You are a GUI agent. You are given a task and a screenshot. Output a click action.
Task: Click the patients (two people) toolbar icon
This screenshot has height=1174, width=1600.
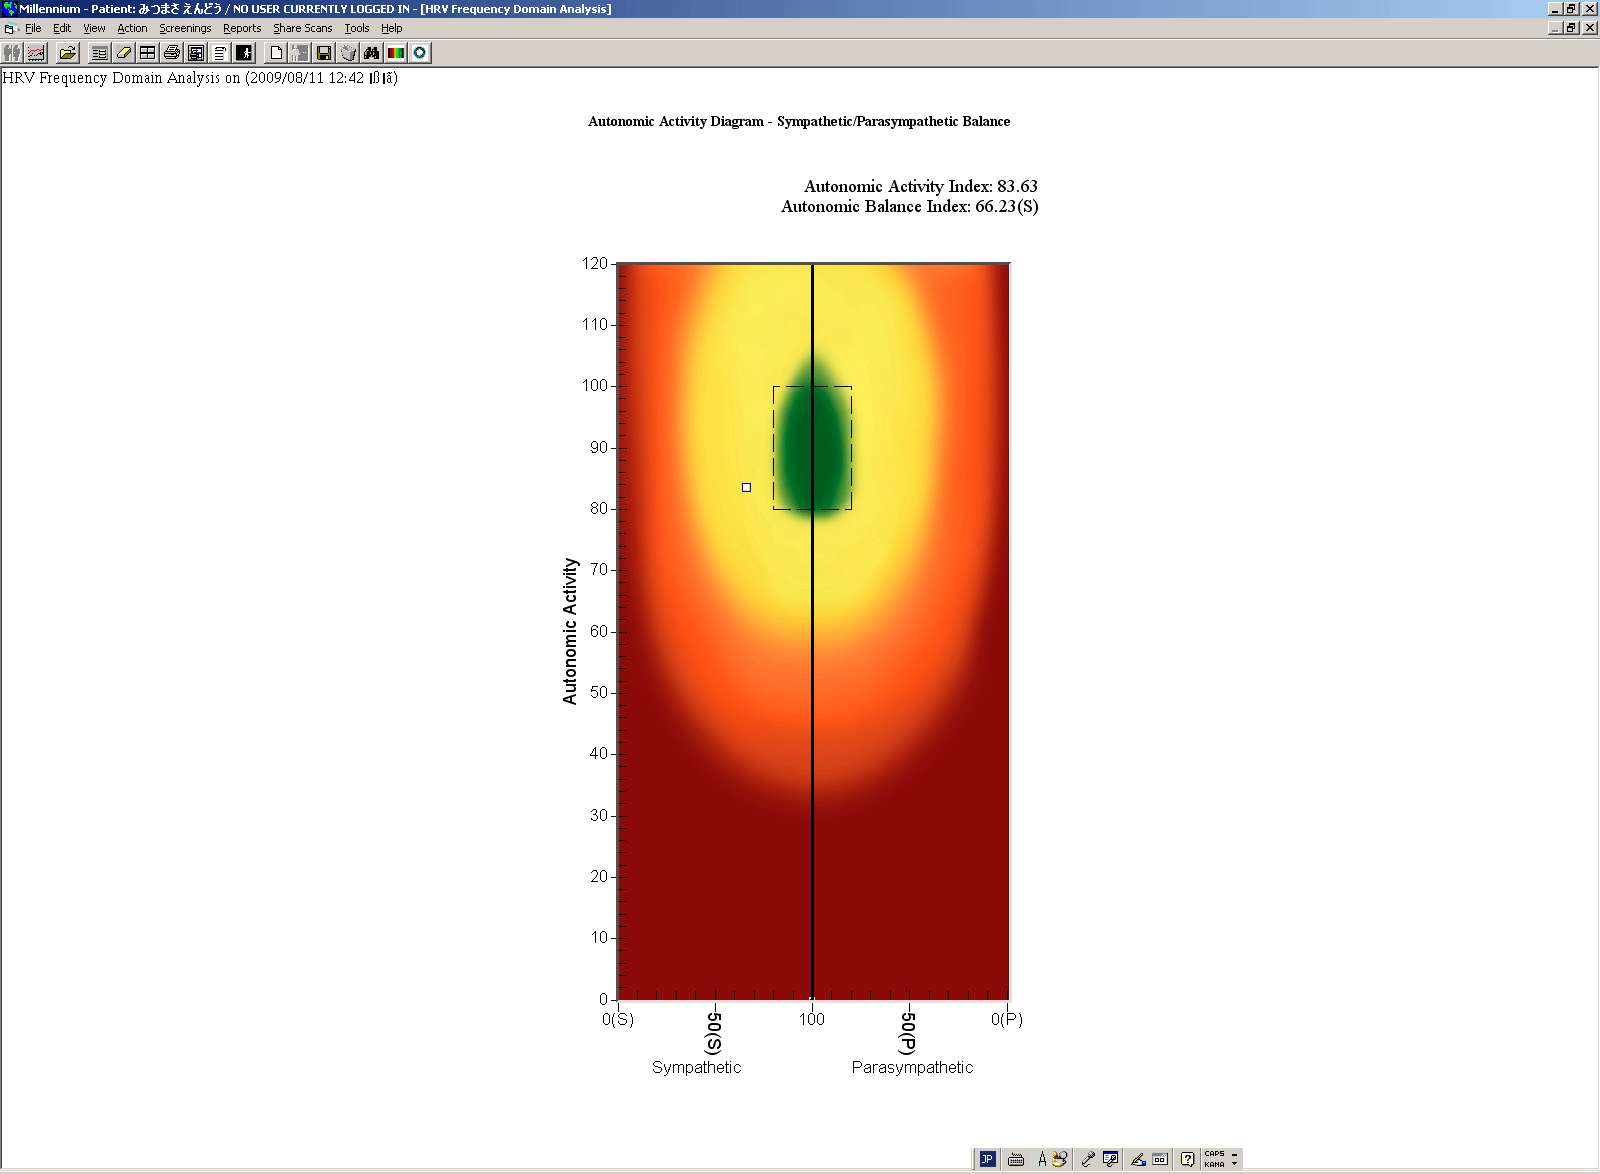tap(13, 53)
